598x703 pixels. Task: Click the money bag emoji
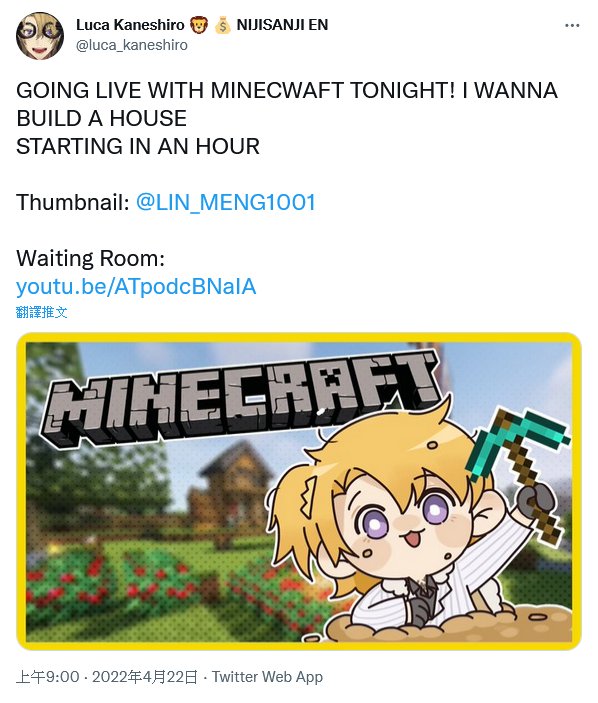[x=223, y=25]
